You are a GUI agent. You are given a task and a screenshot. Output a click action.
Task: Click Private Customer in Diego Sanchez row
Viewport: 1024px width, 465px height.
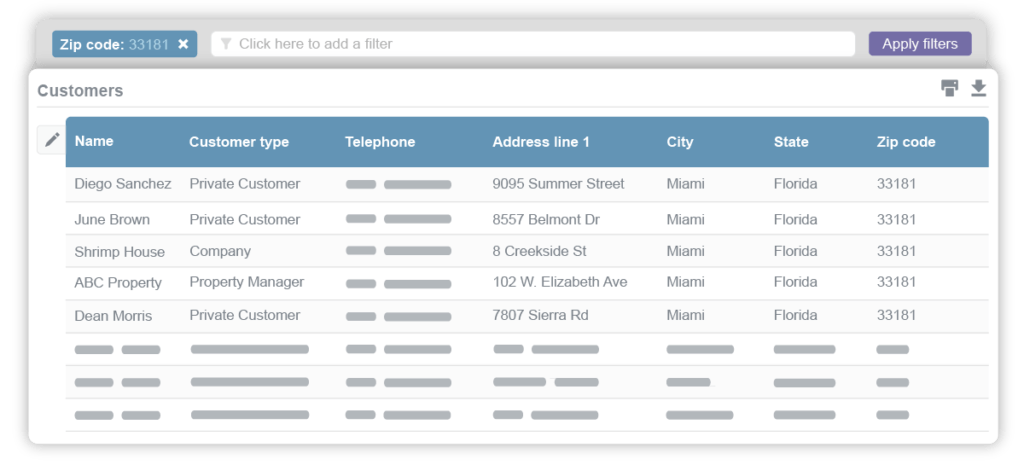tap(245, 184)
